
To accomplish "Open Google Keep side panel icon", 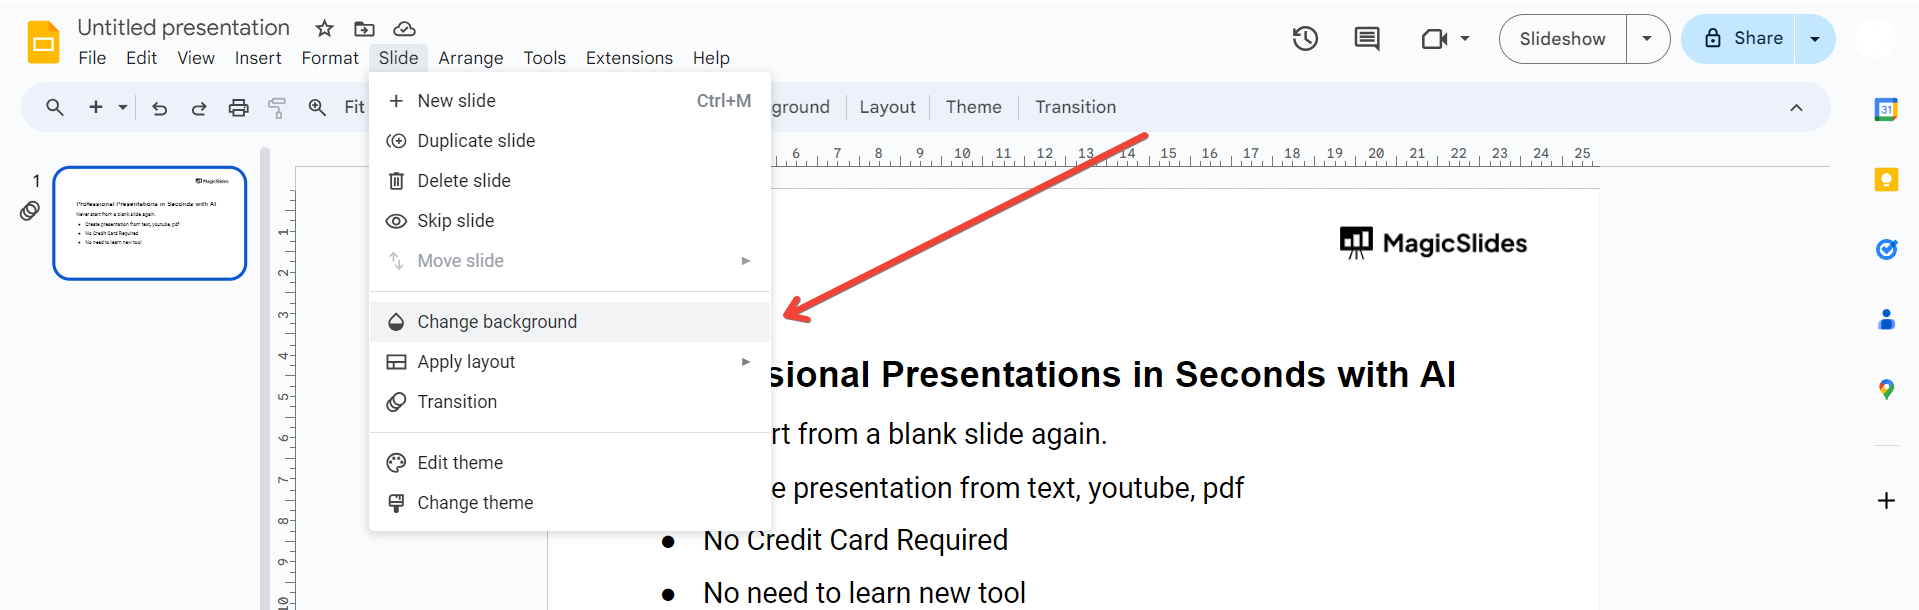I will pos(1886,180).
